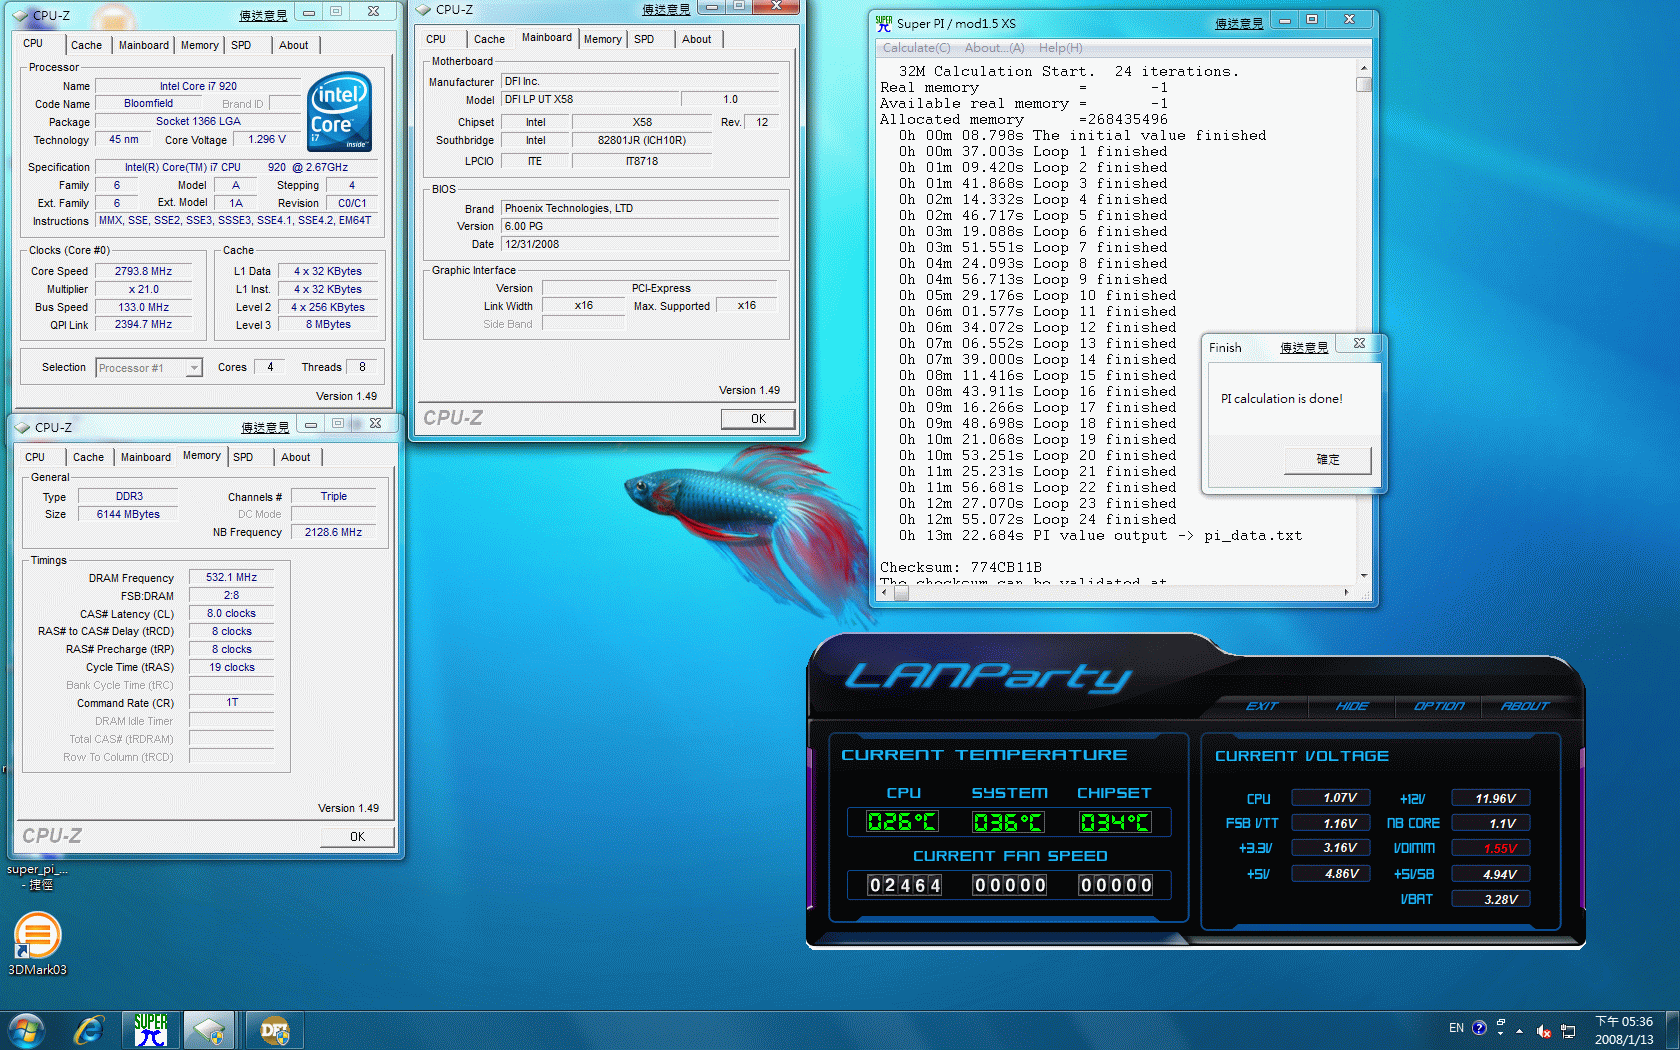Click the network connection tray icon
1680x1050 pixels.
point(1567,1030)
